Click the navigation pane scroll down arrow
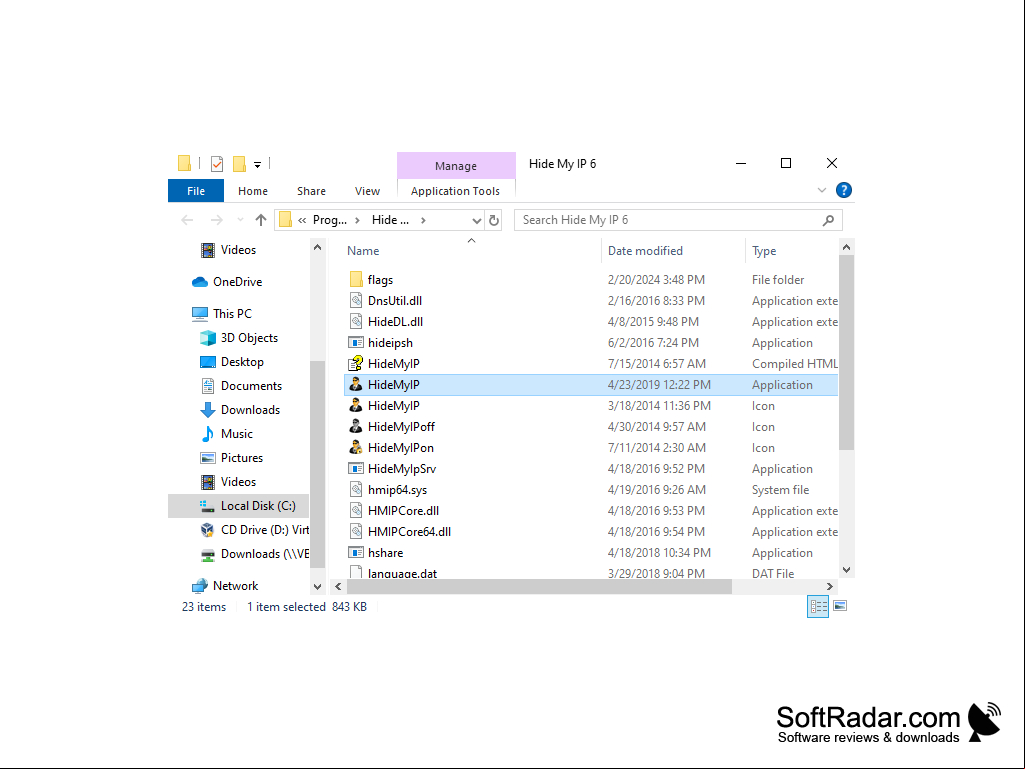 317,587
